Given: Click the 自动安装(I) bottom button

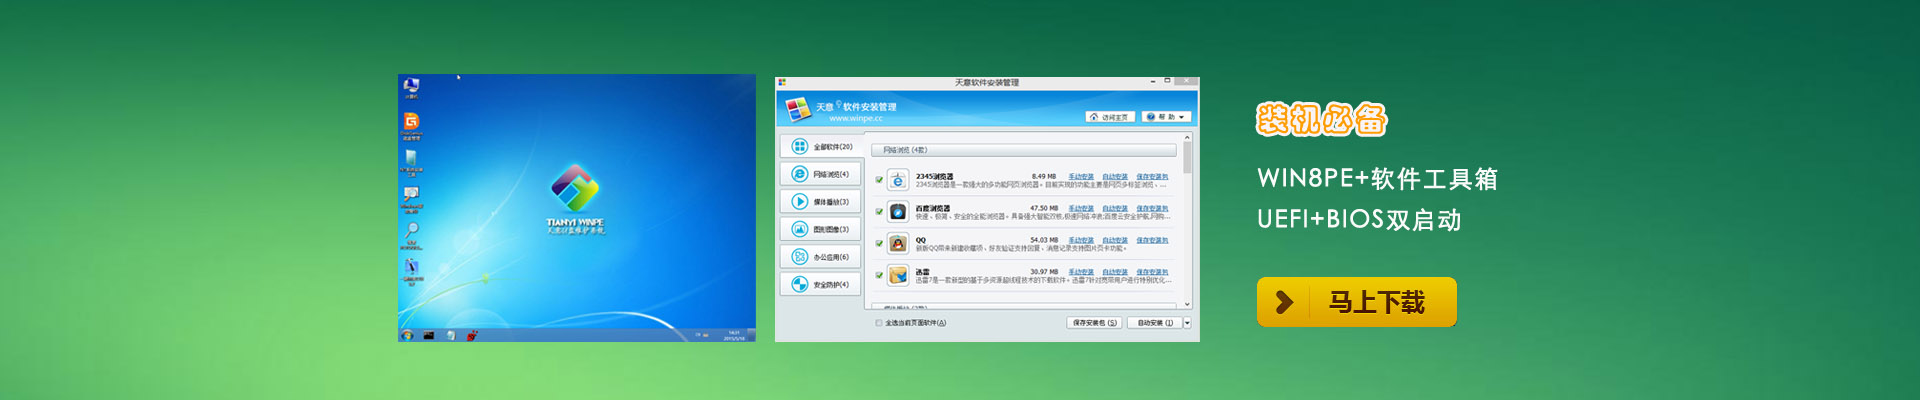Looking at the screenshot, I should (1155, 323).
